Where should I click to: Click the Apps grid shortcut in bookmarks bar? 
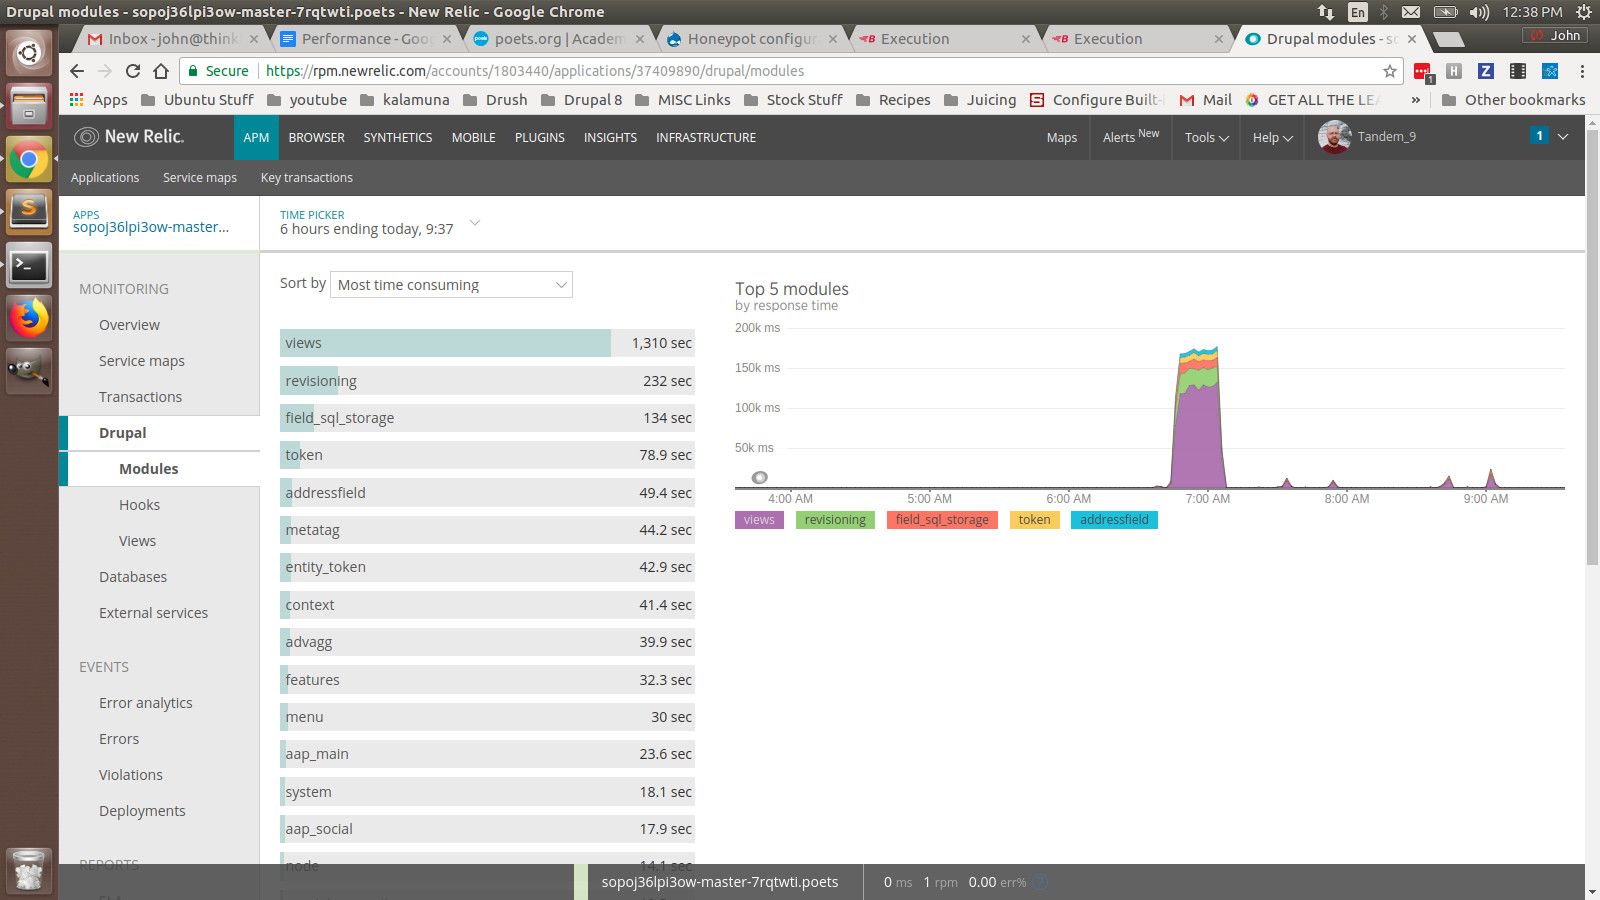(98, 100)
